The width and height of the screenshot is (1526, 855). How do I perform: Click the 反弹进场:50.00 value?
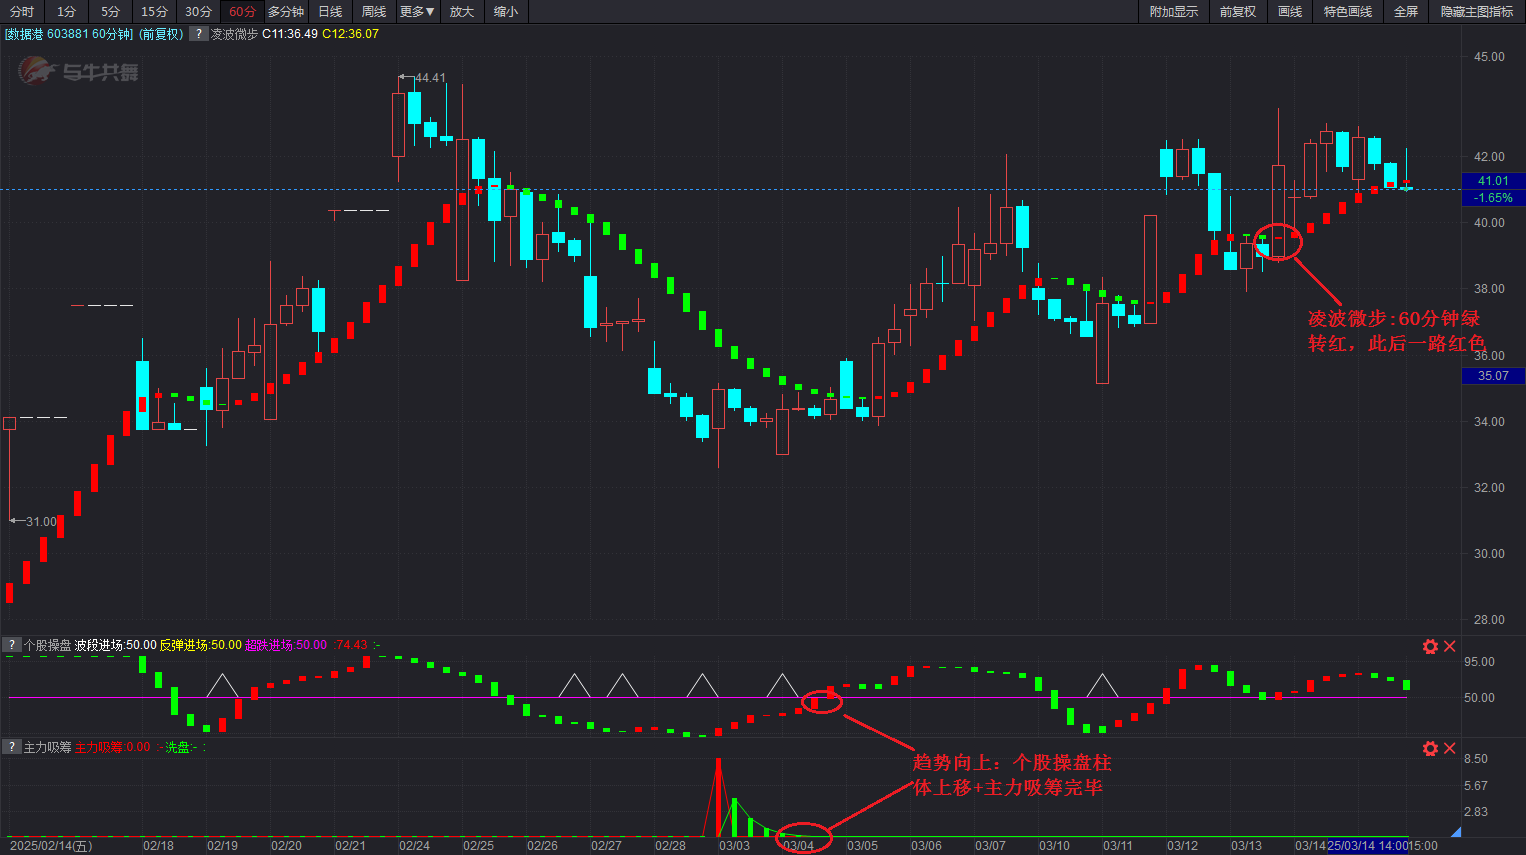(201, 646)
